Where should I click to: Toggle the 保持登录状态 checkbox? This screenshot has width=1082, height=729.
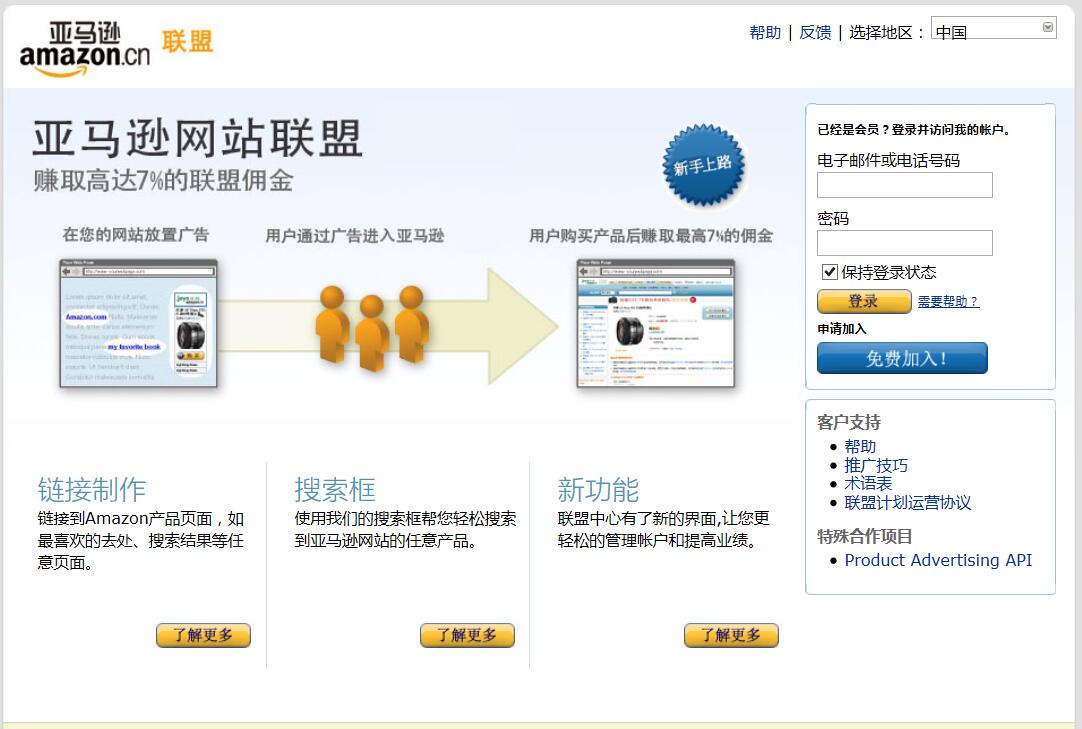[829, 272]
